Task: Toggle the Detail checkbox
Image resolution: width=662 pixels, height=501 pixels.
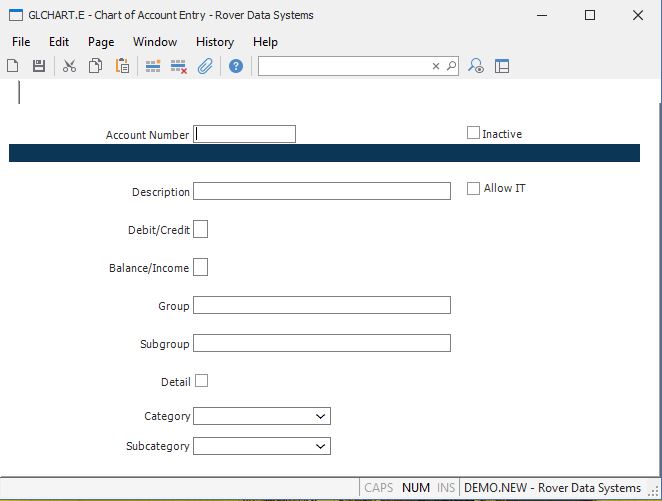Action: pos(201,381)
